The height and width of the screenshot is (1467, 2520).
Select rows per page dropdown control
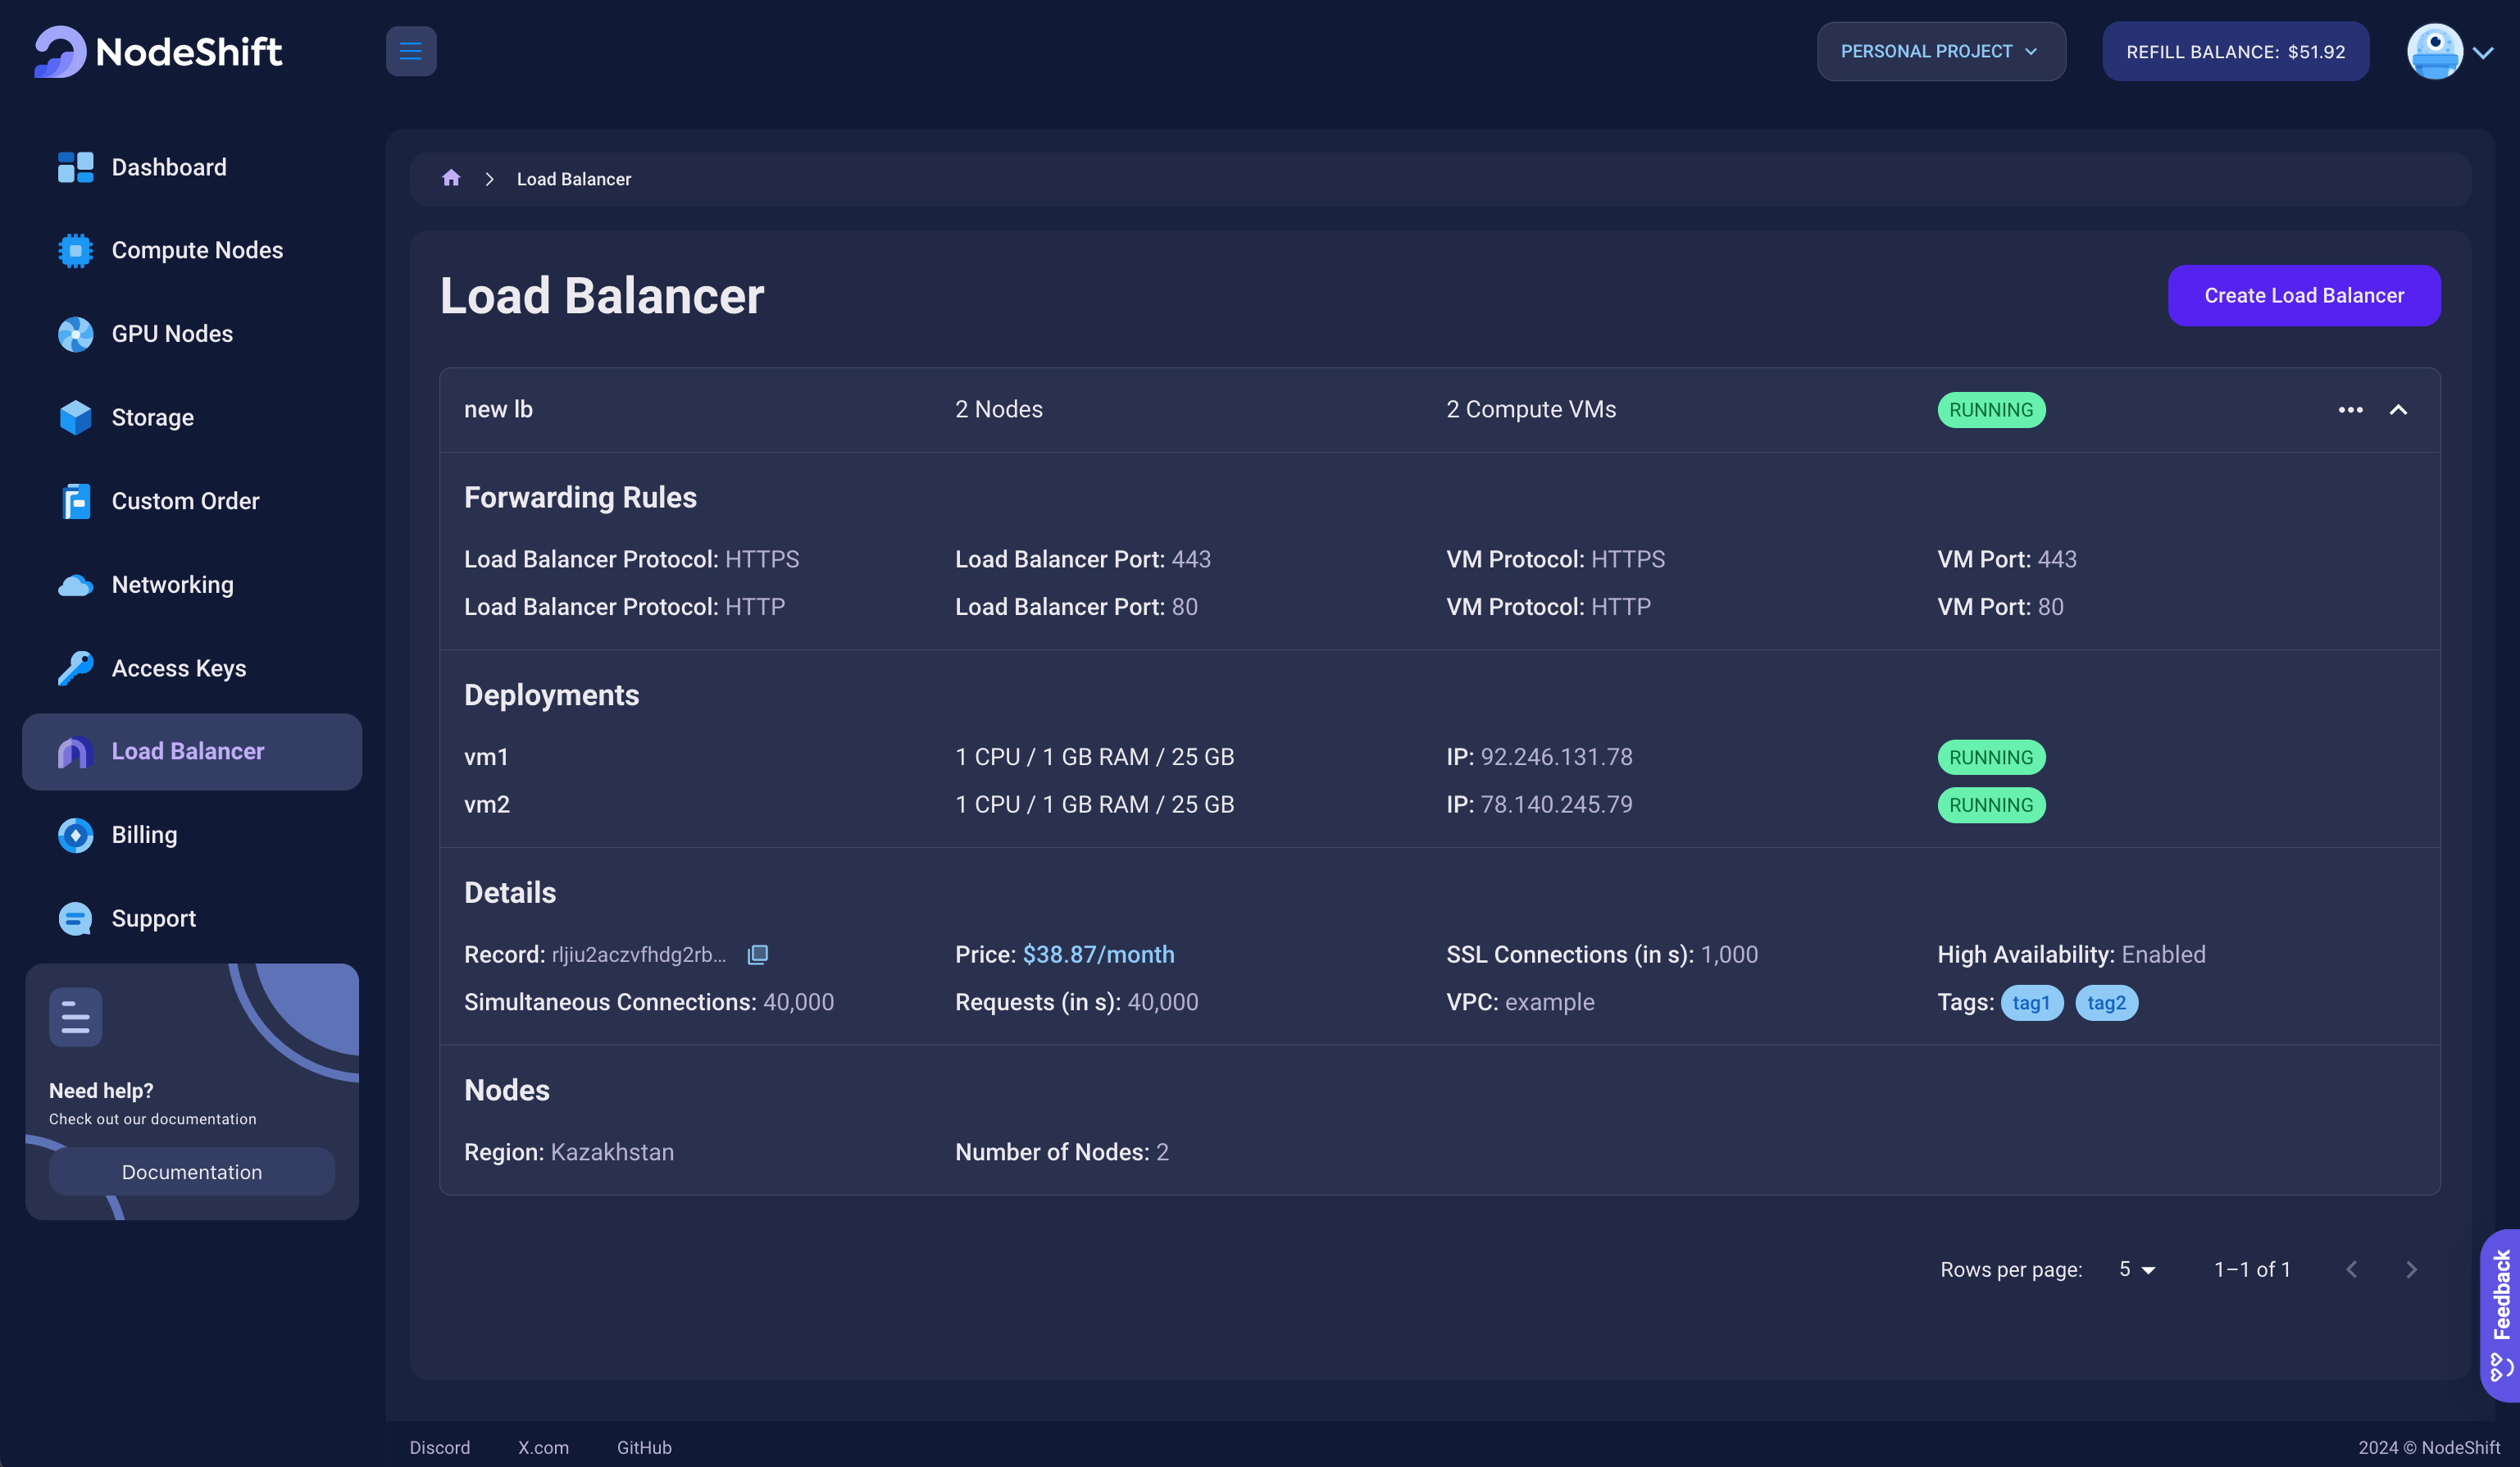(x=2136, y=1268)
